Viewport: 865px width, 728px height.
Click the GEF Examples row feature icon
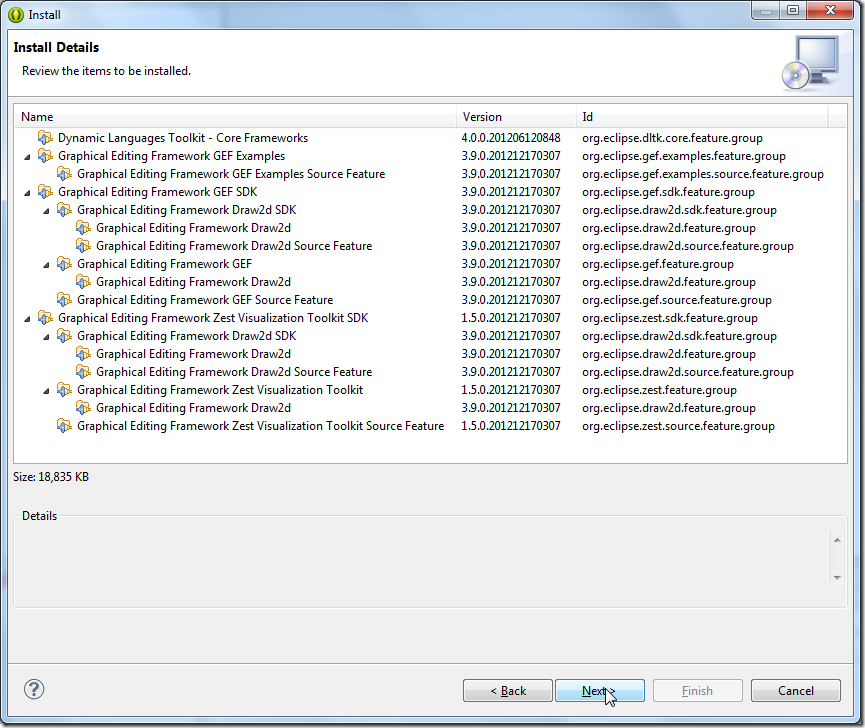point(45,156)
